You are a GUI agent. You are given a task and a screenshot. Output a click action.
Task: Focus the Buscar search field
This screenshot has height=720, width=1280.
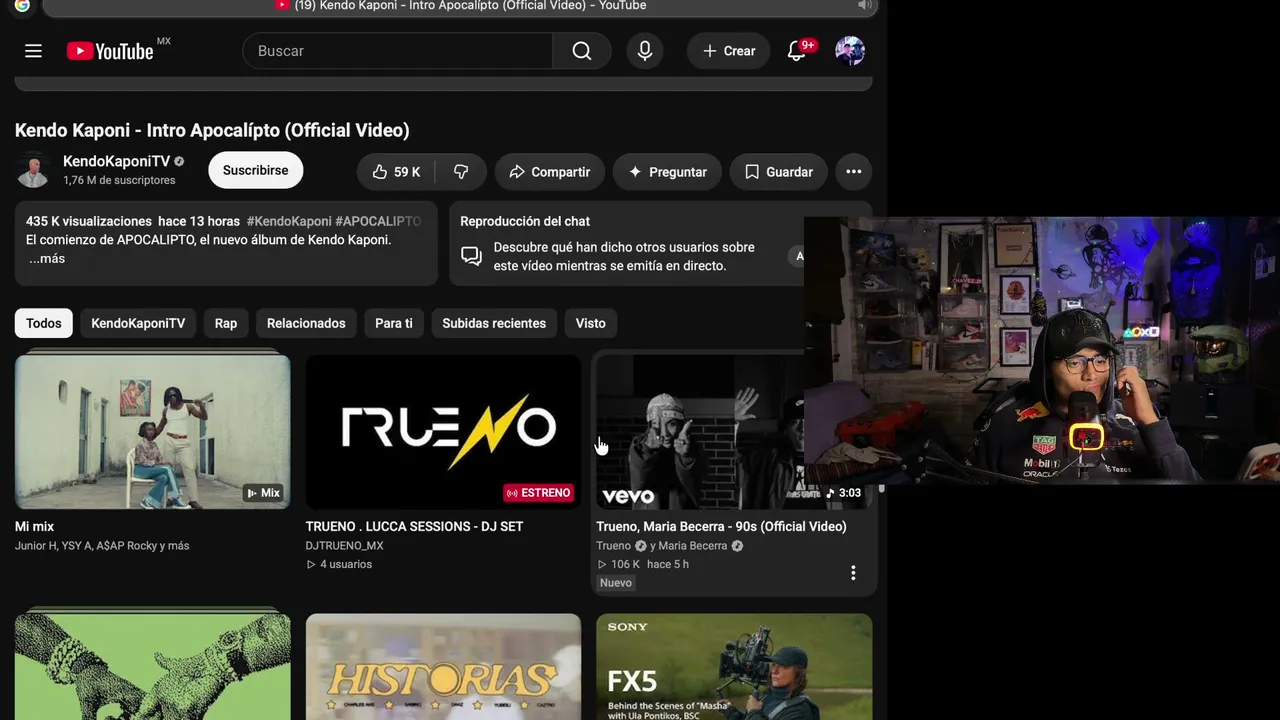[398, 51]
